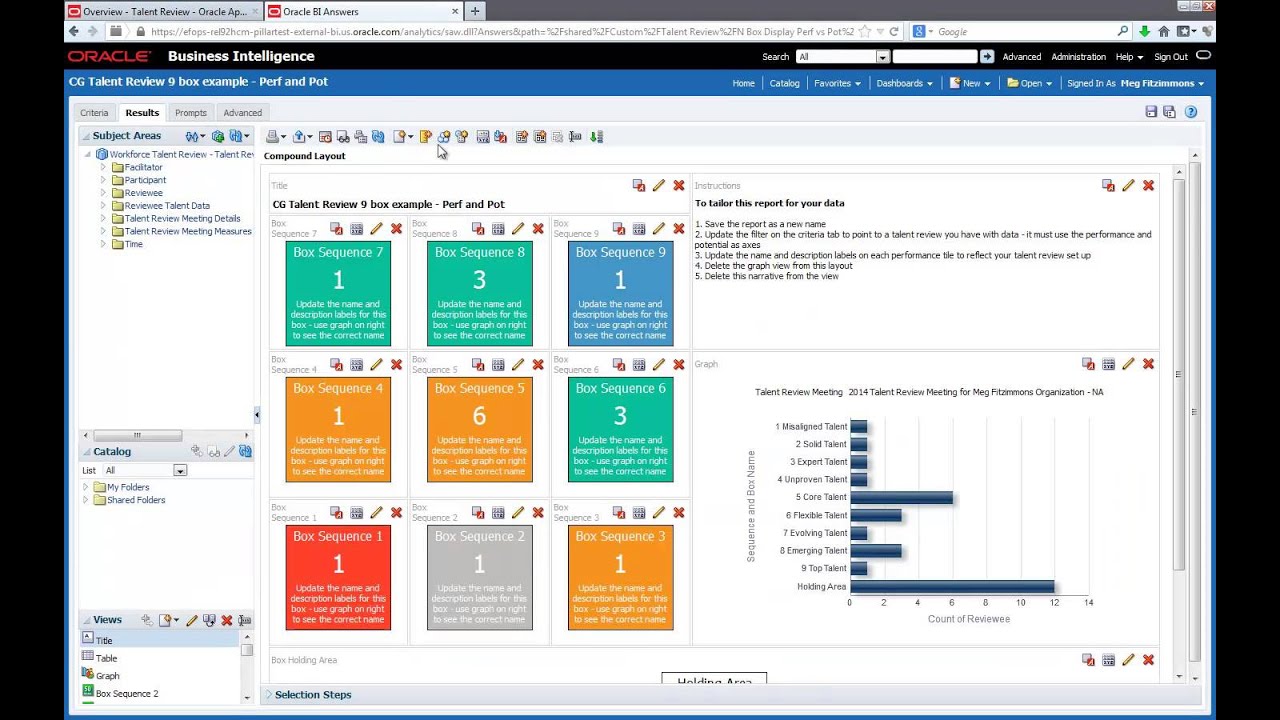
Task: Open the Dashboards menu
Action: click(904, 83)
